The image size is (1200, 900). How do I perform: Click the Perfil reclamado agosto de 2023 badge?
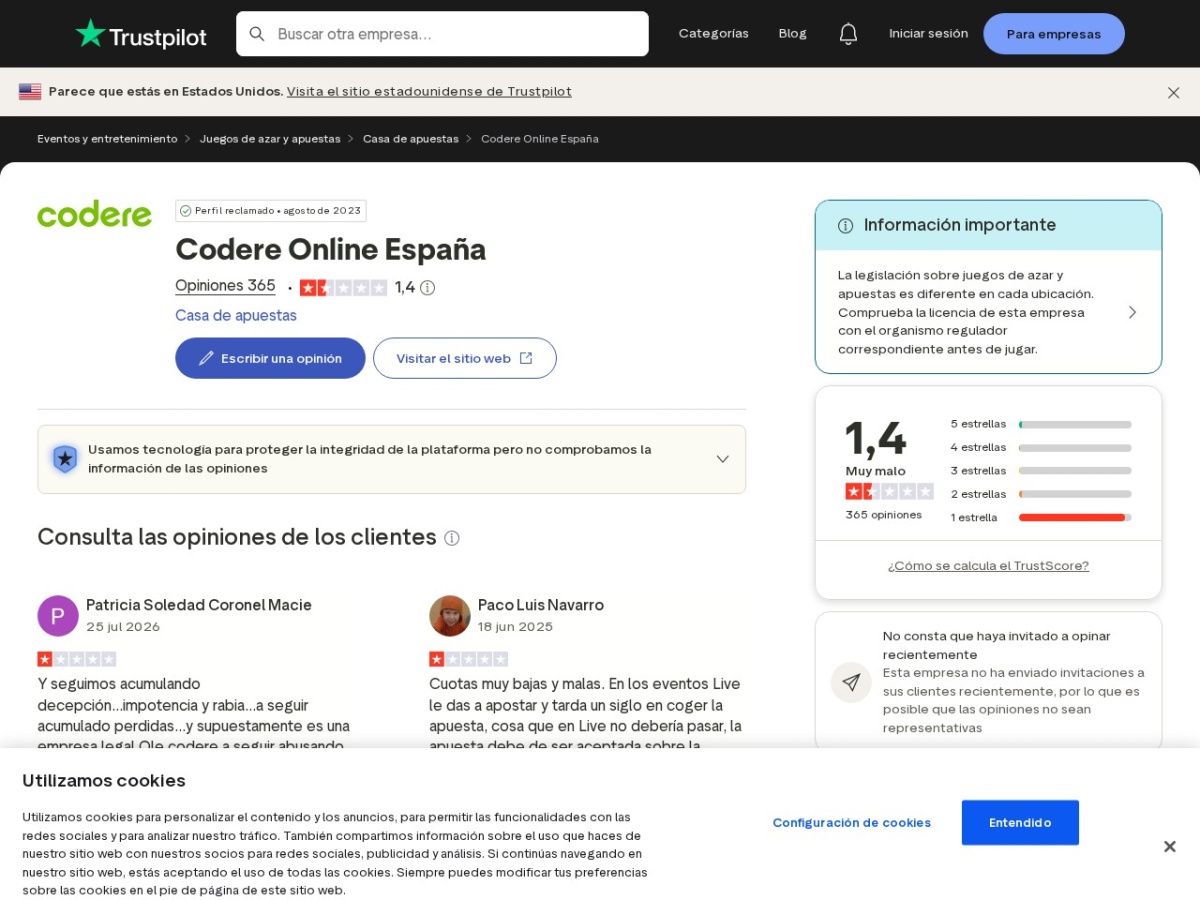coord(271,211)
